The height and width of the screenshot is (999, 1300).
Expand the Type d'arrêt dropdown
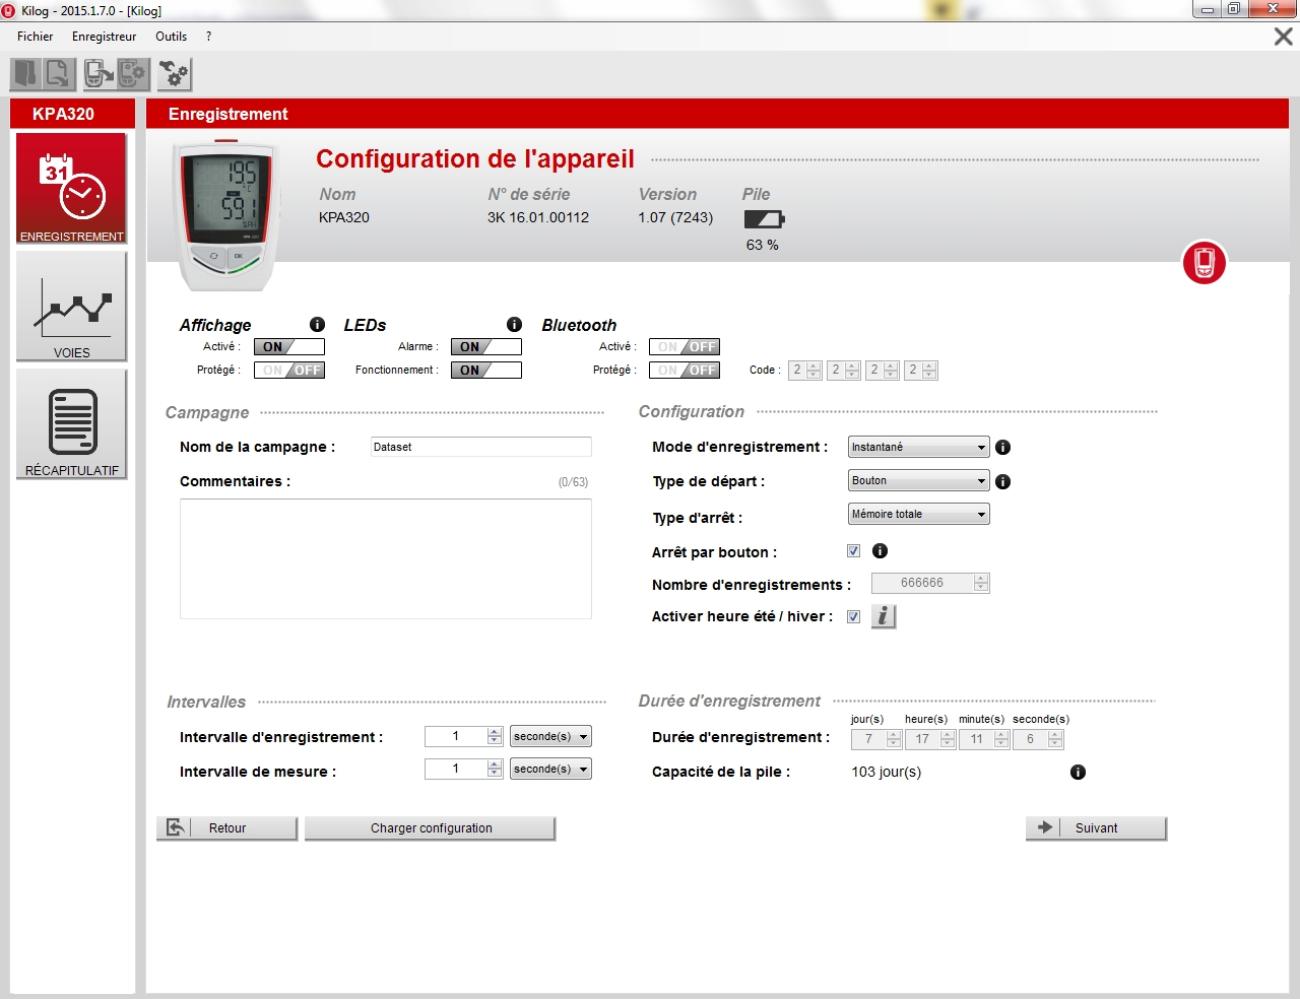[918, 514]
